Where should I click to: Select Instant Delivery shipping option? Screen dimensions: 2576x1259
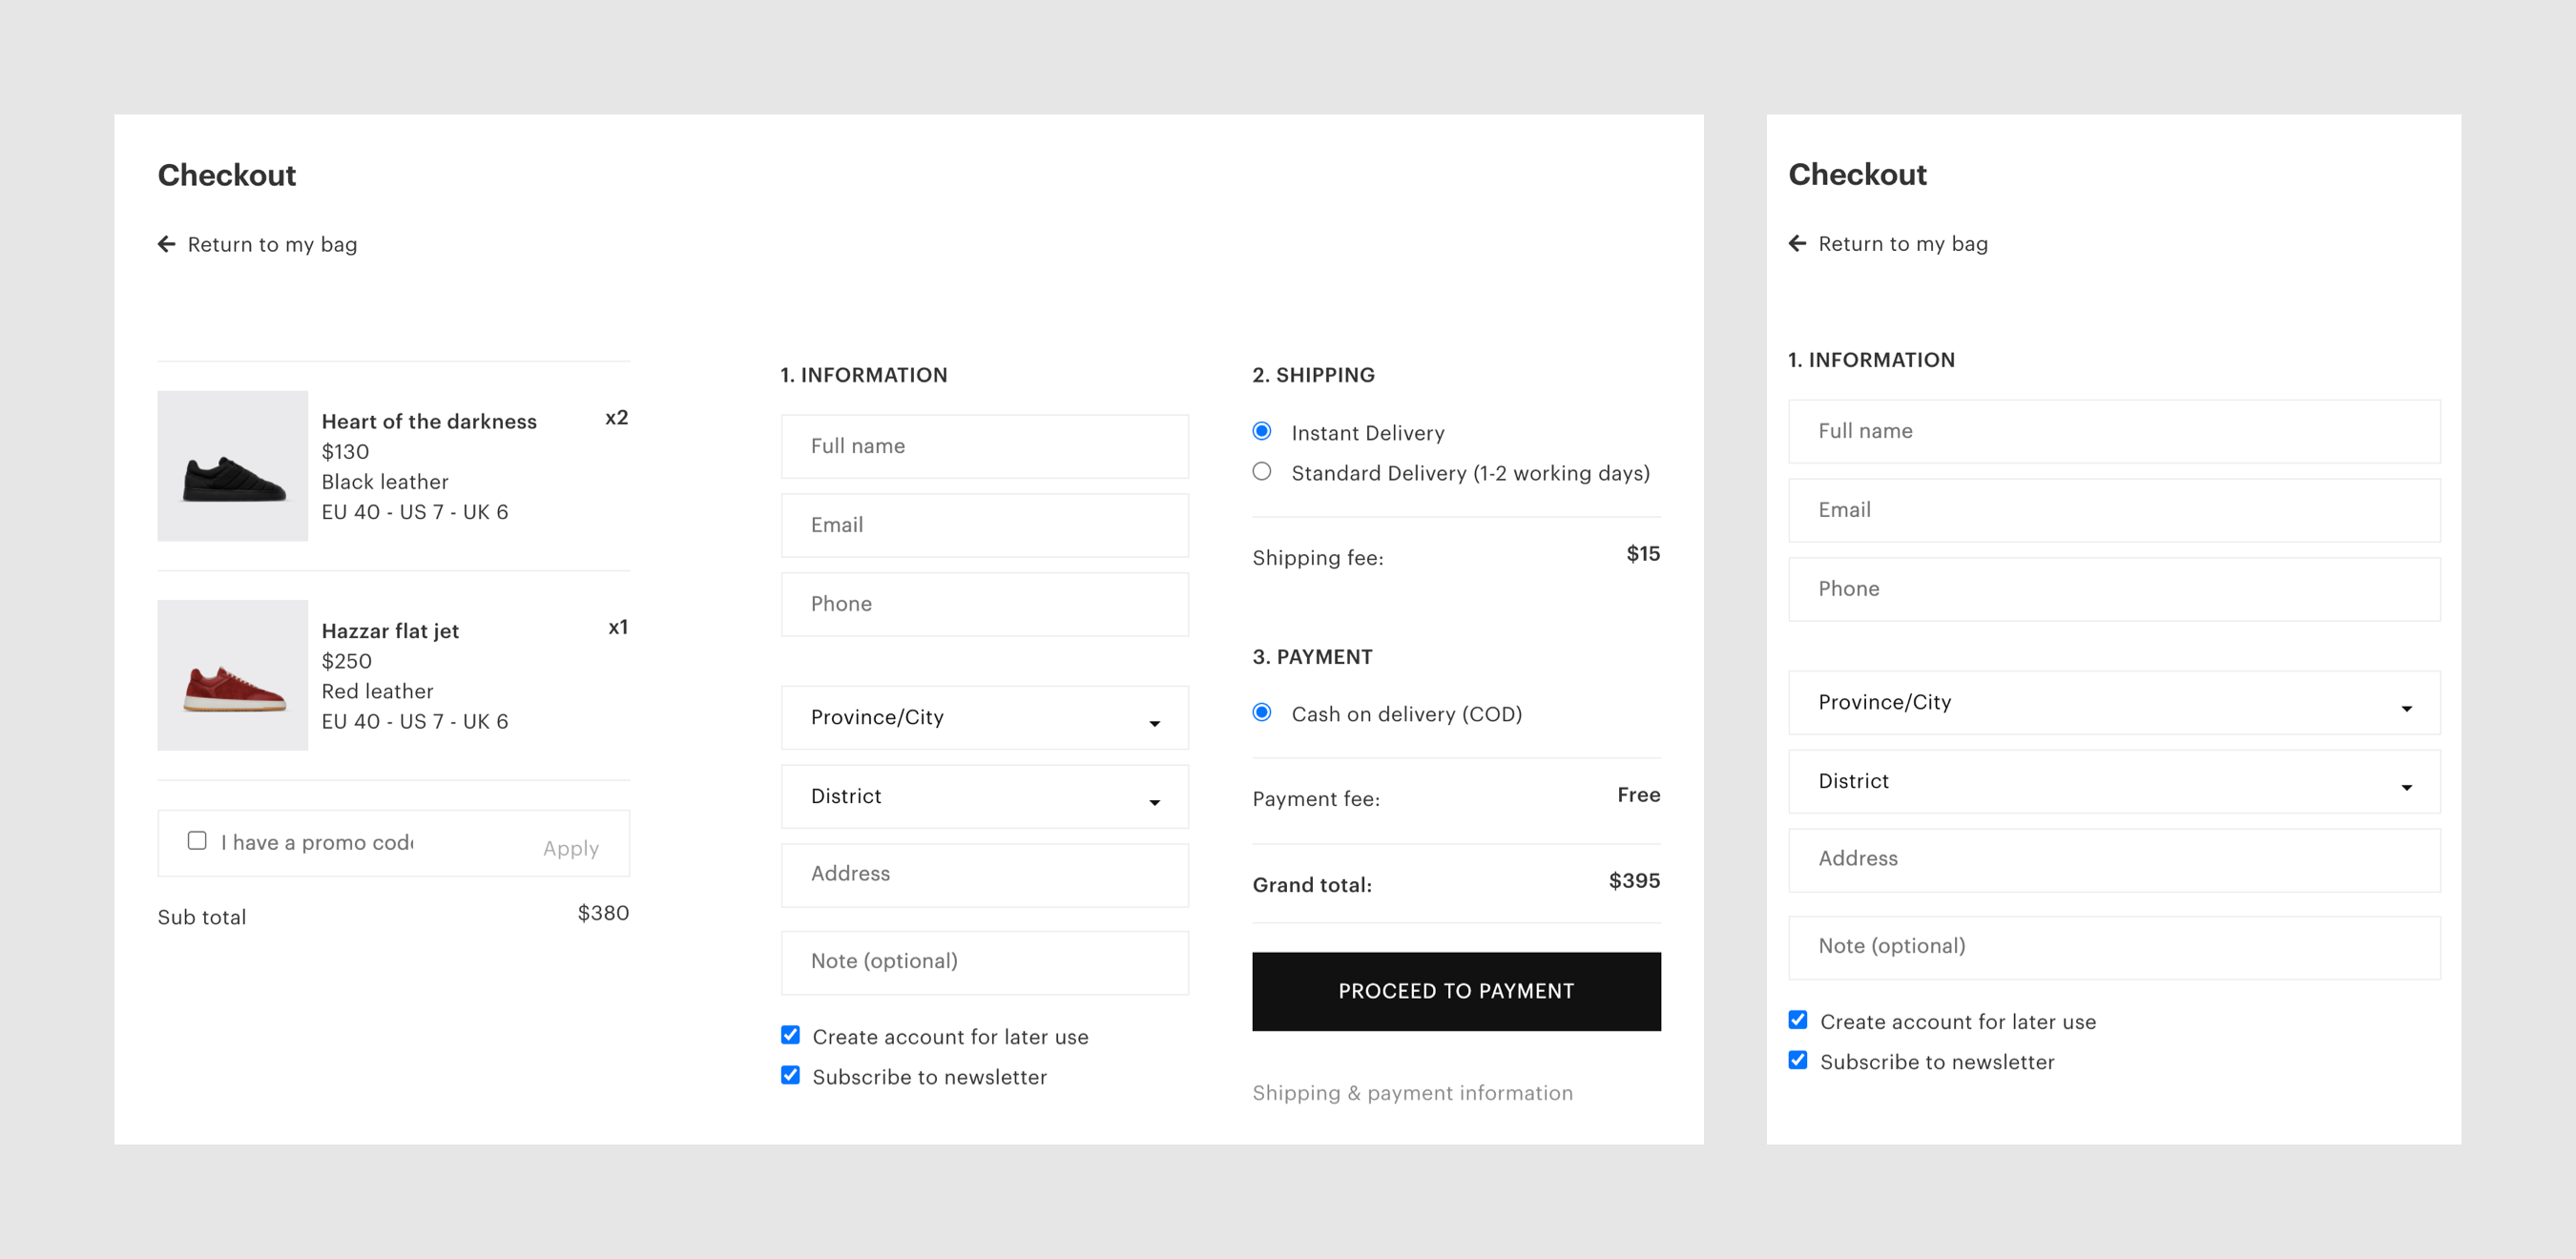point(1262,431)
